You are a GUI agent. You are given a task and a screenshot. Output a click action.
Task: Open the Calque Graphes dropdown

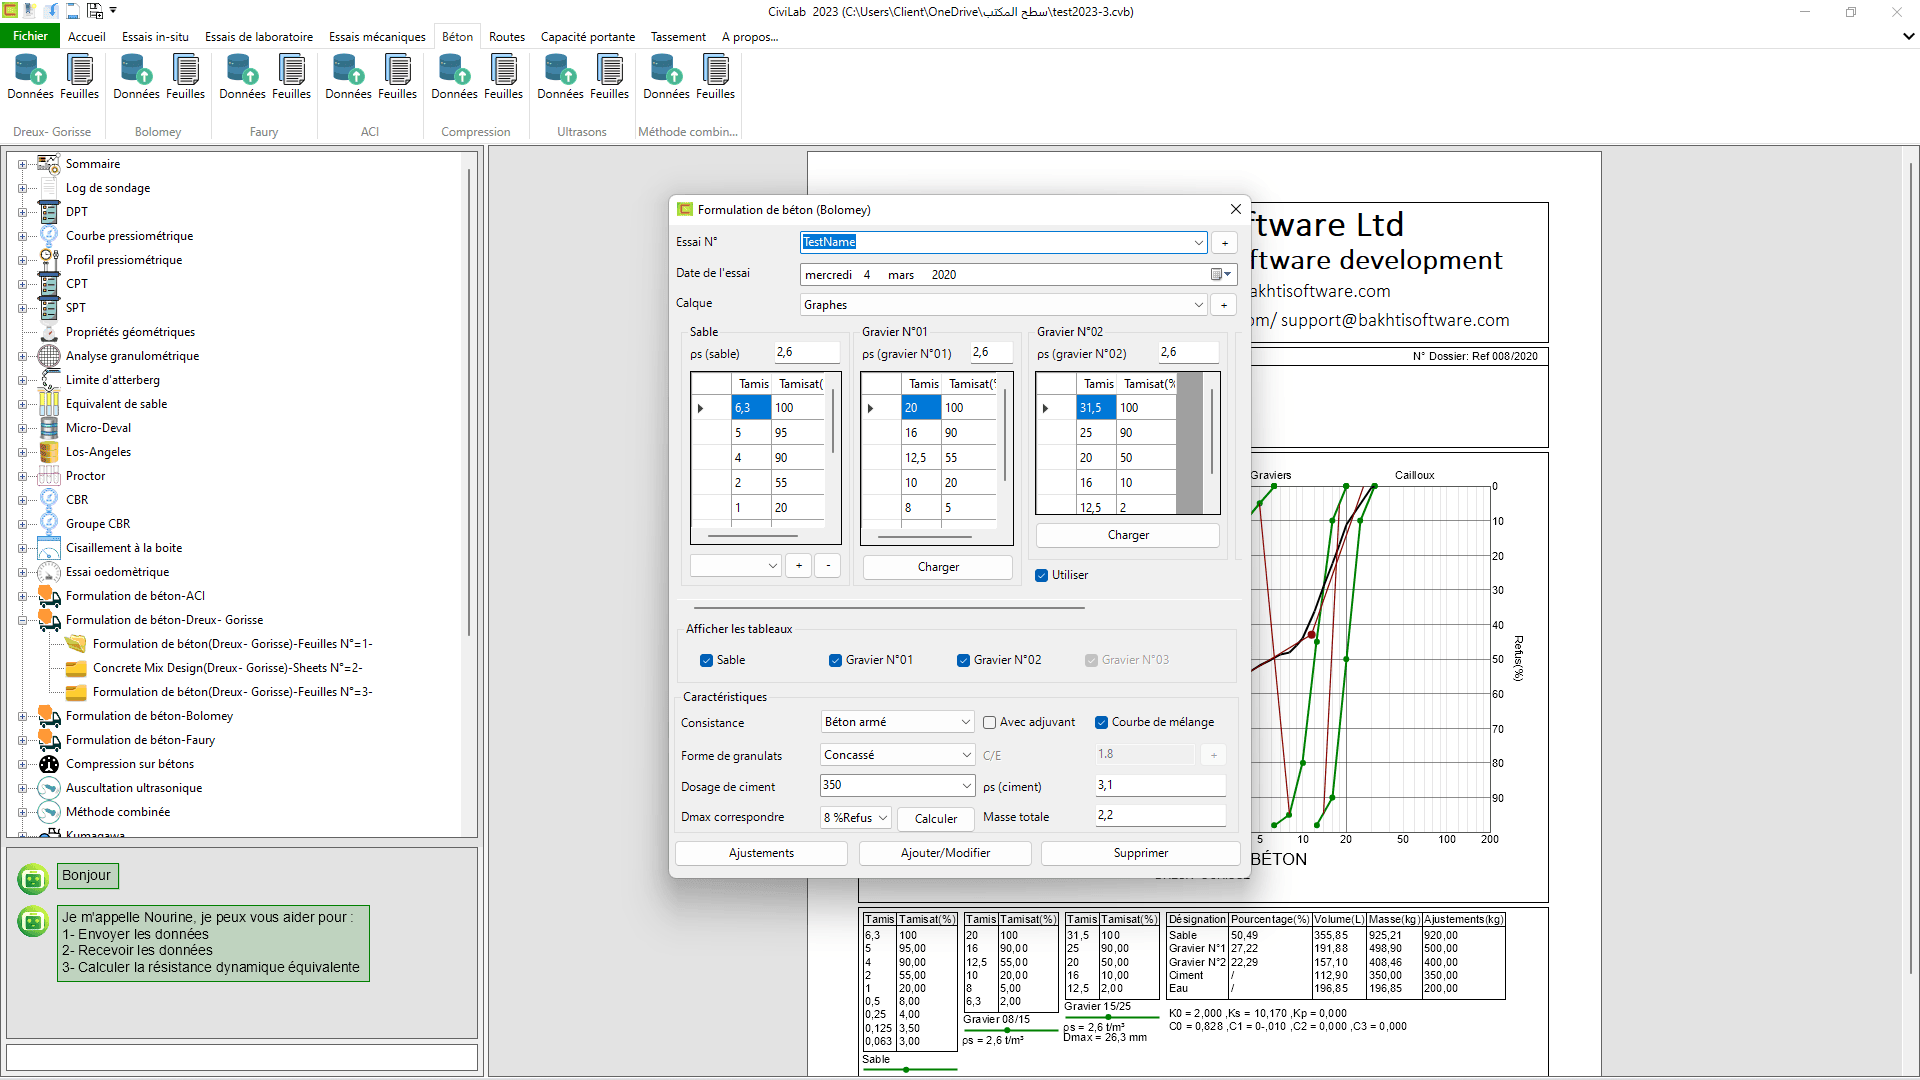coord(1198,305)
